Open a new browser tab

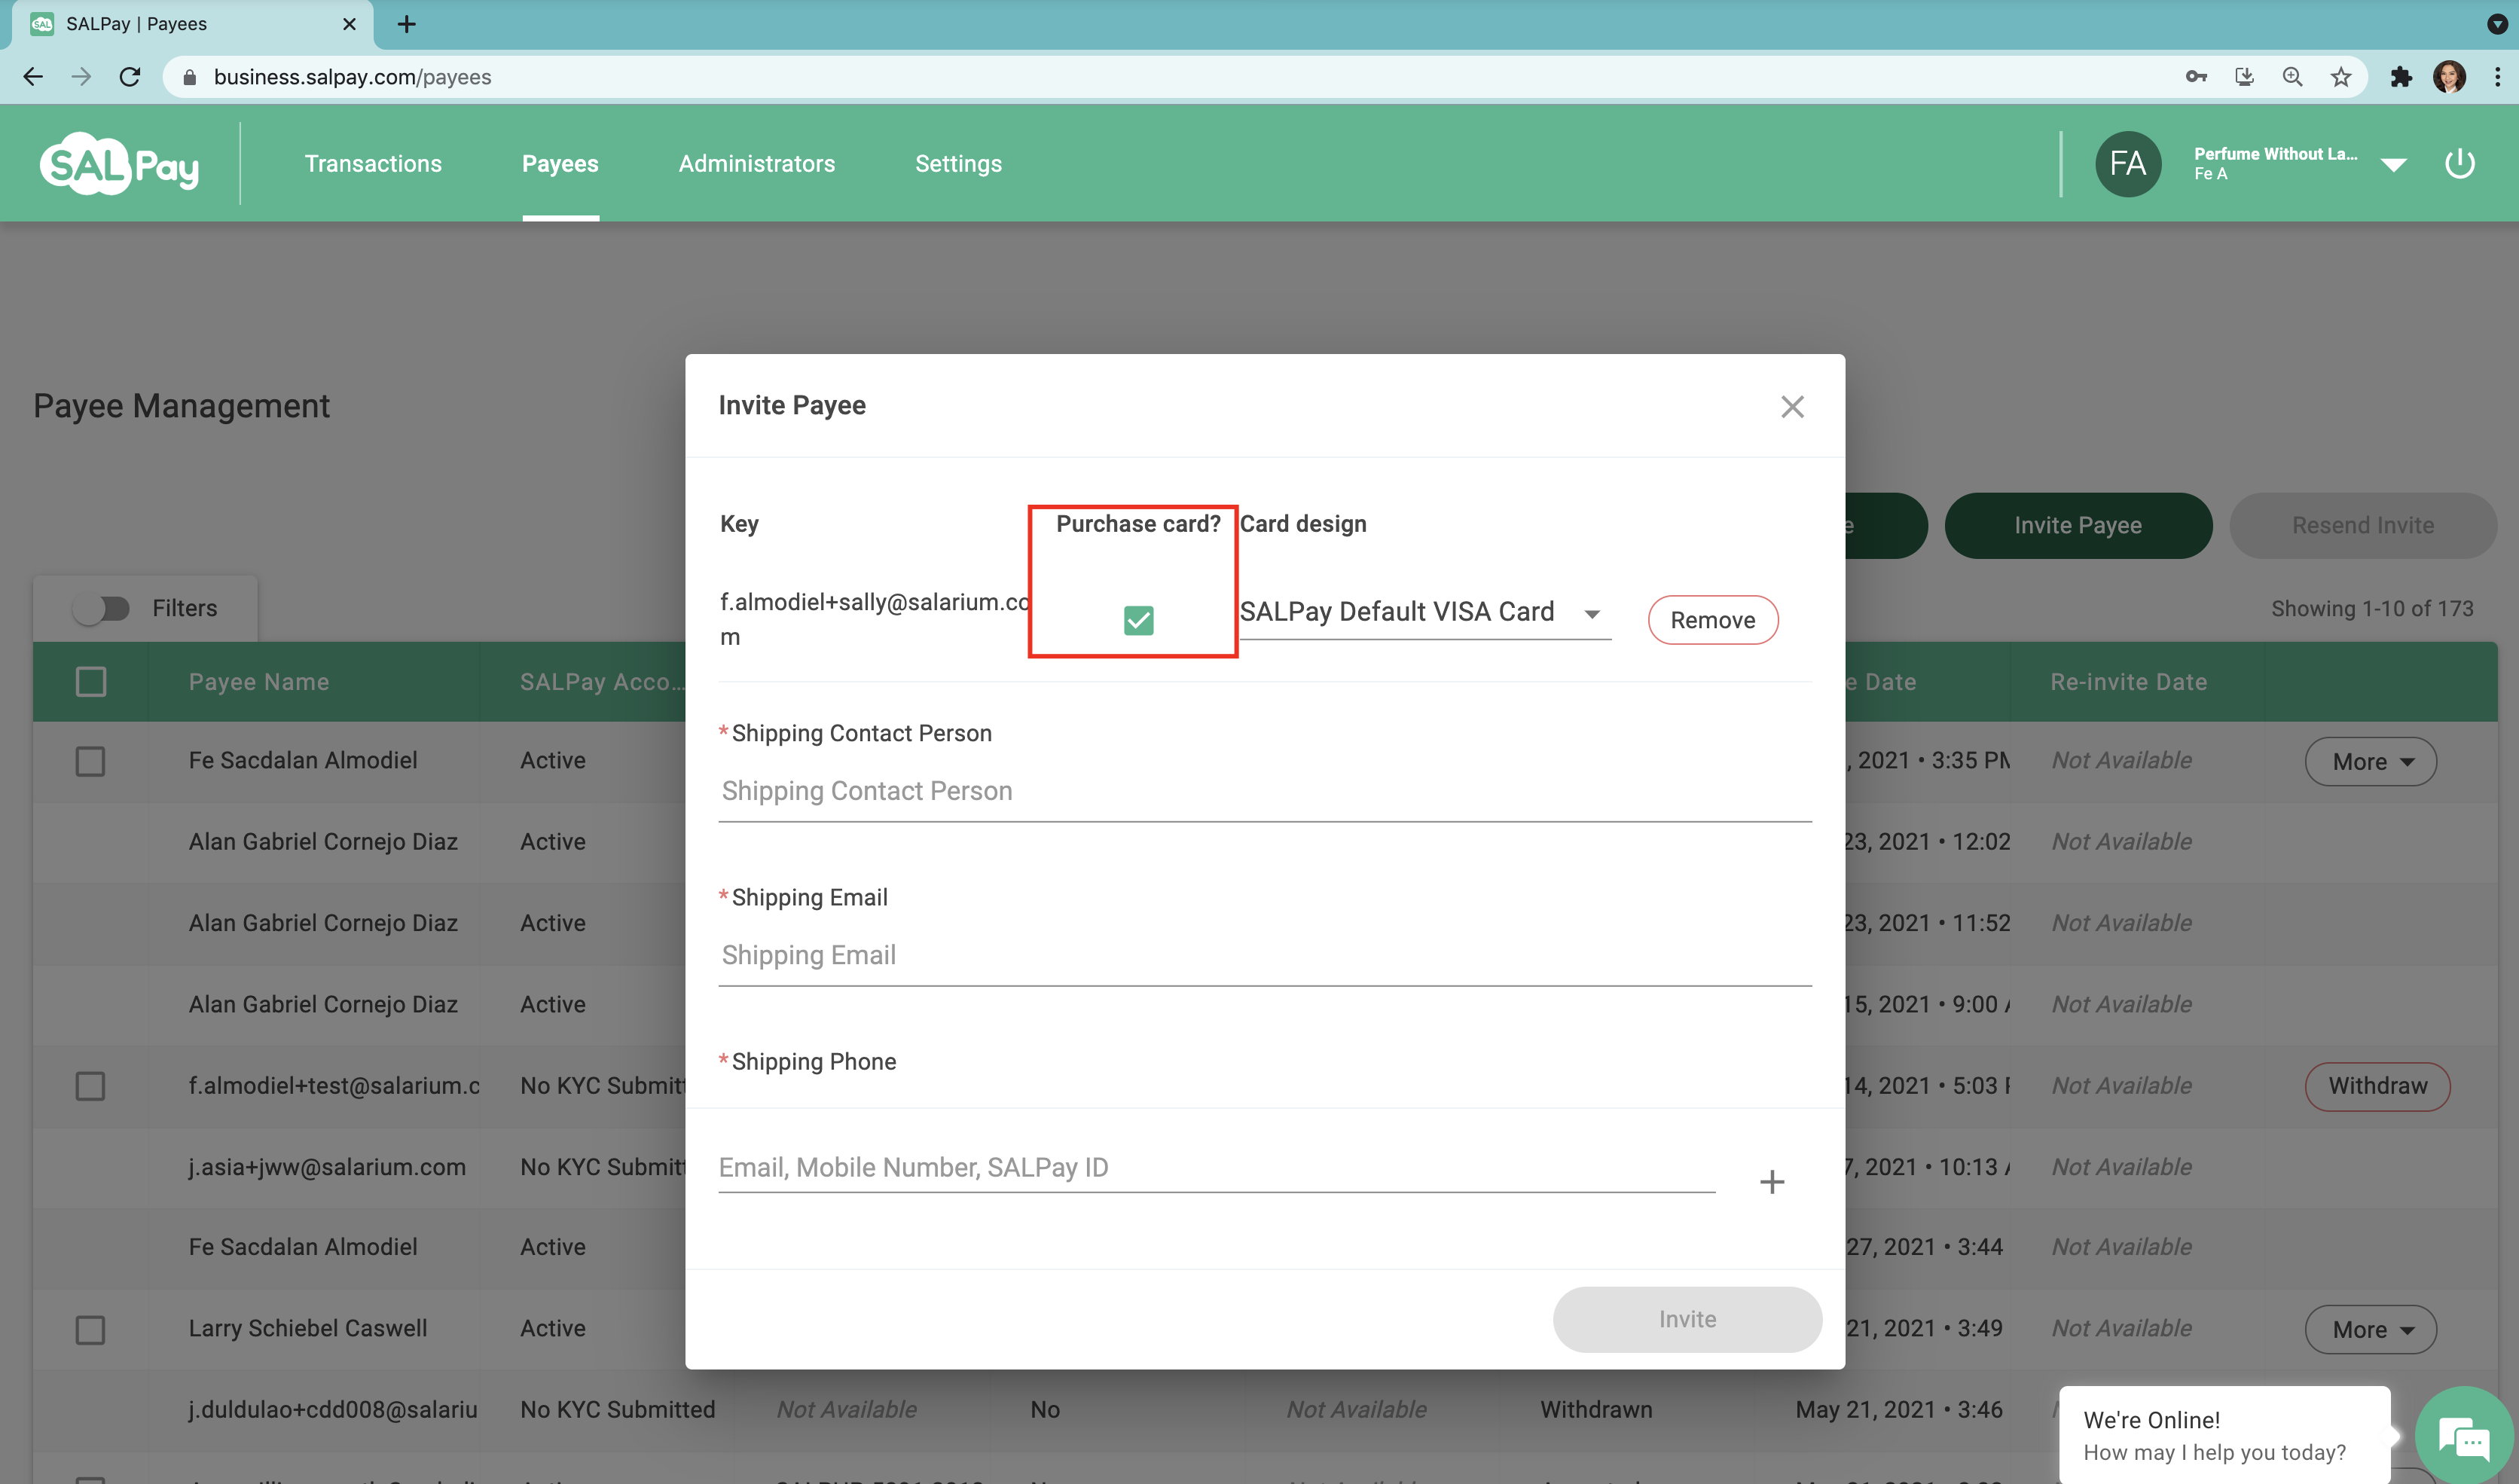[x=406, y=24]
